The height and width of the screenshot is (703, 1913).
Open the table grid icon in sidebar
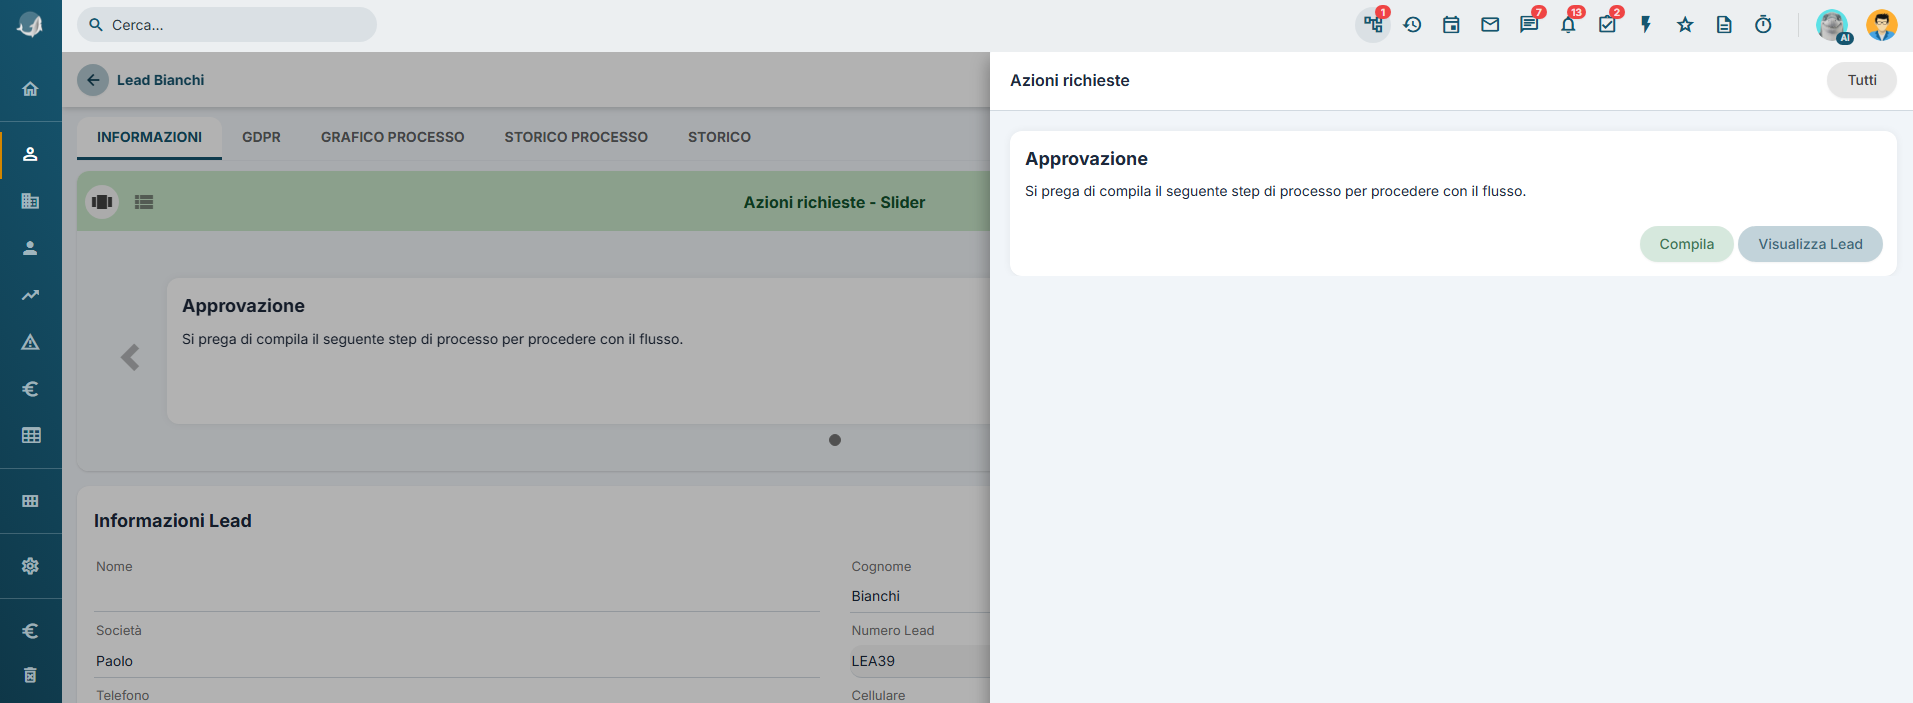click(x=31, y=435)
